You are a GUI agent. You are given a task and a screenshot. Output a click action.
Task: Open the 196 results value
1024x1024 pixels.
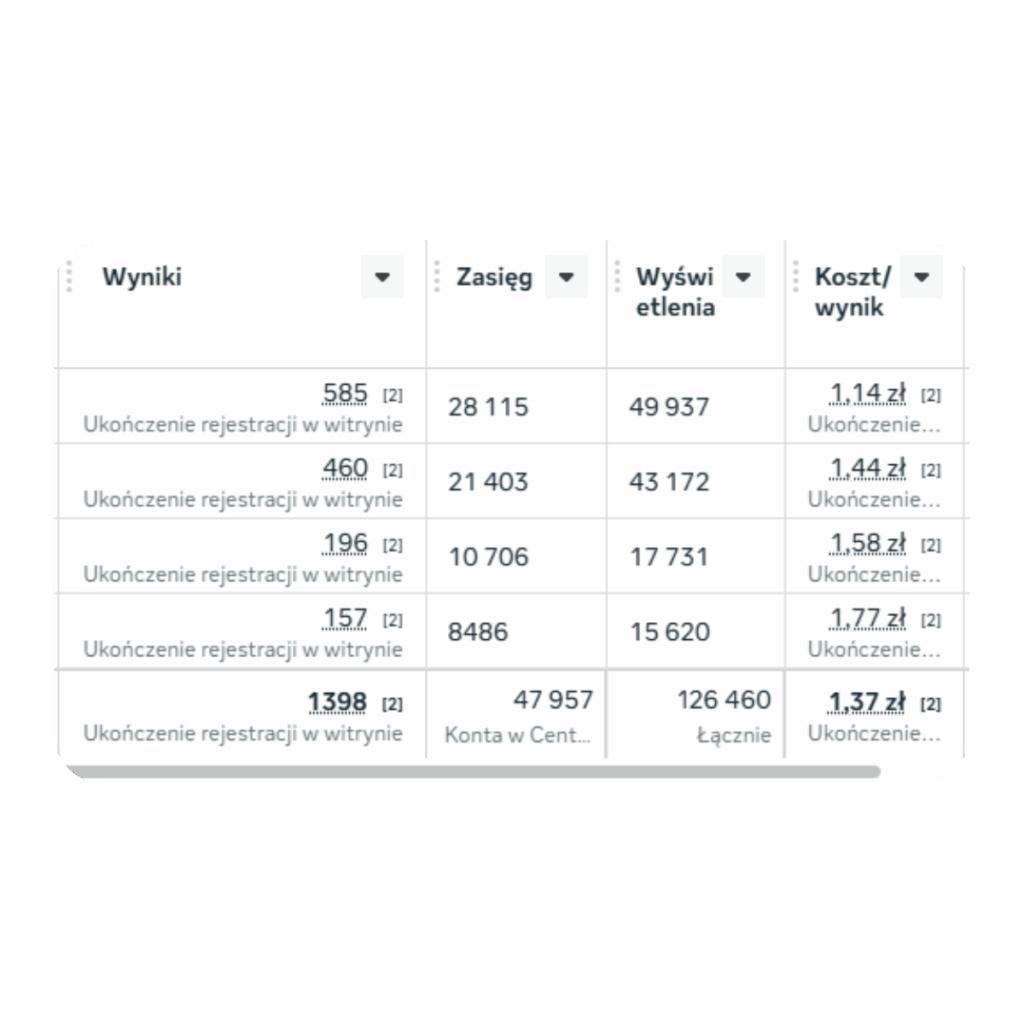345,544
